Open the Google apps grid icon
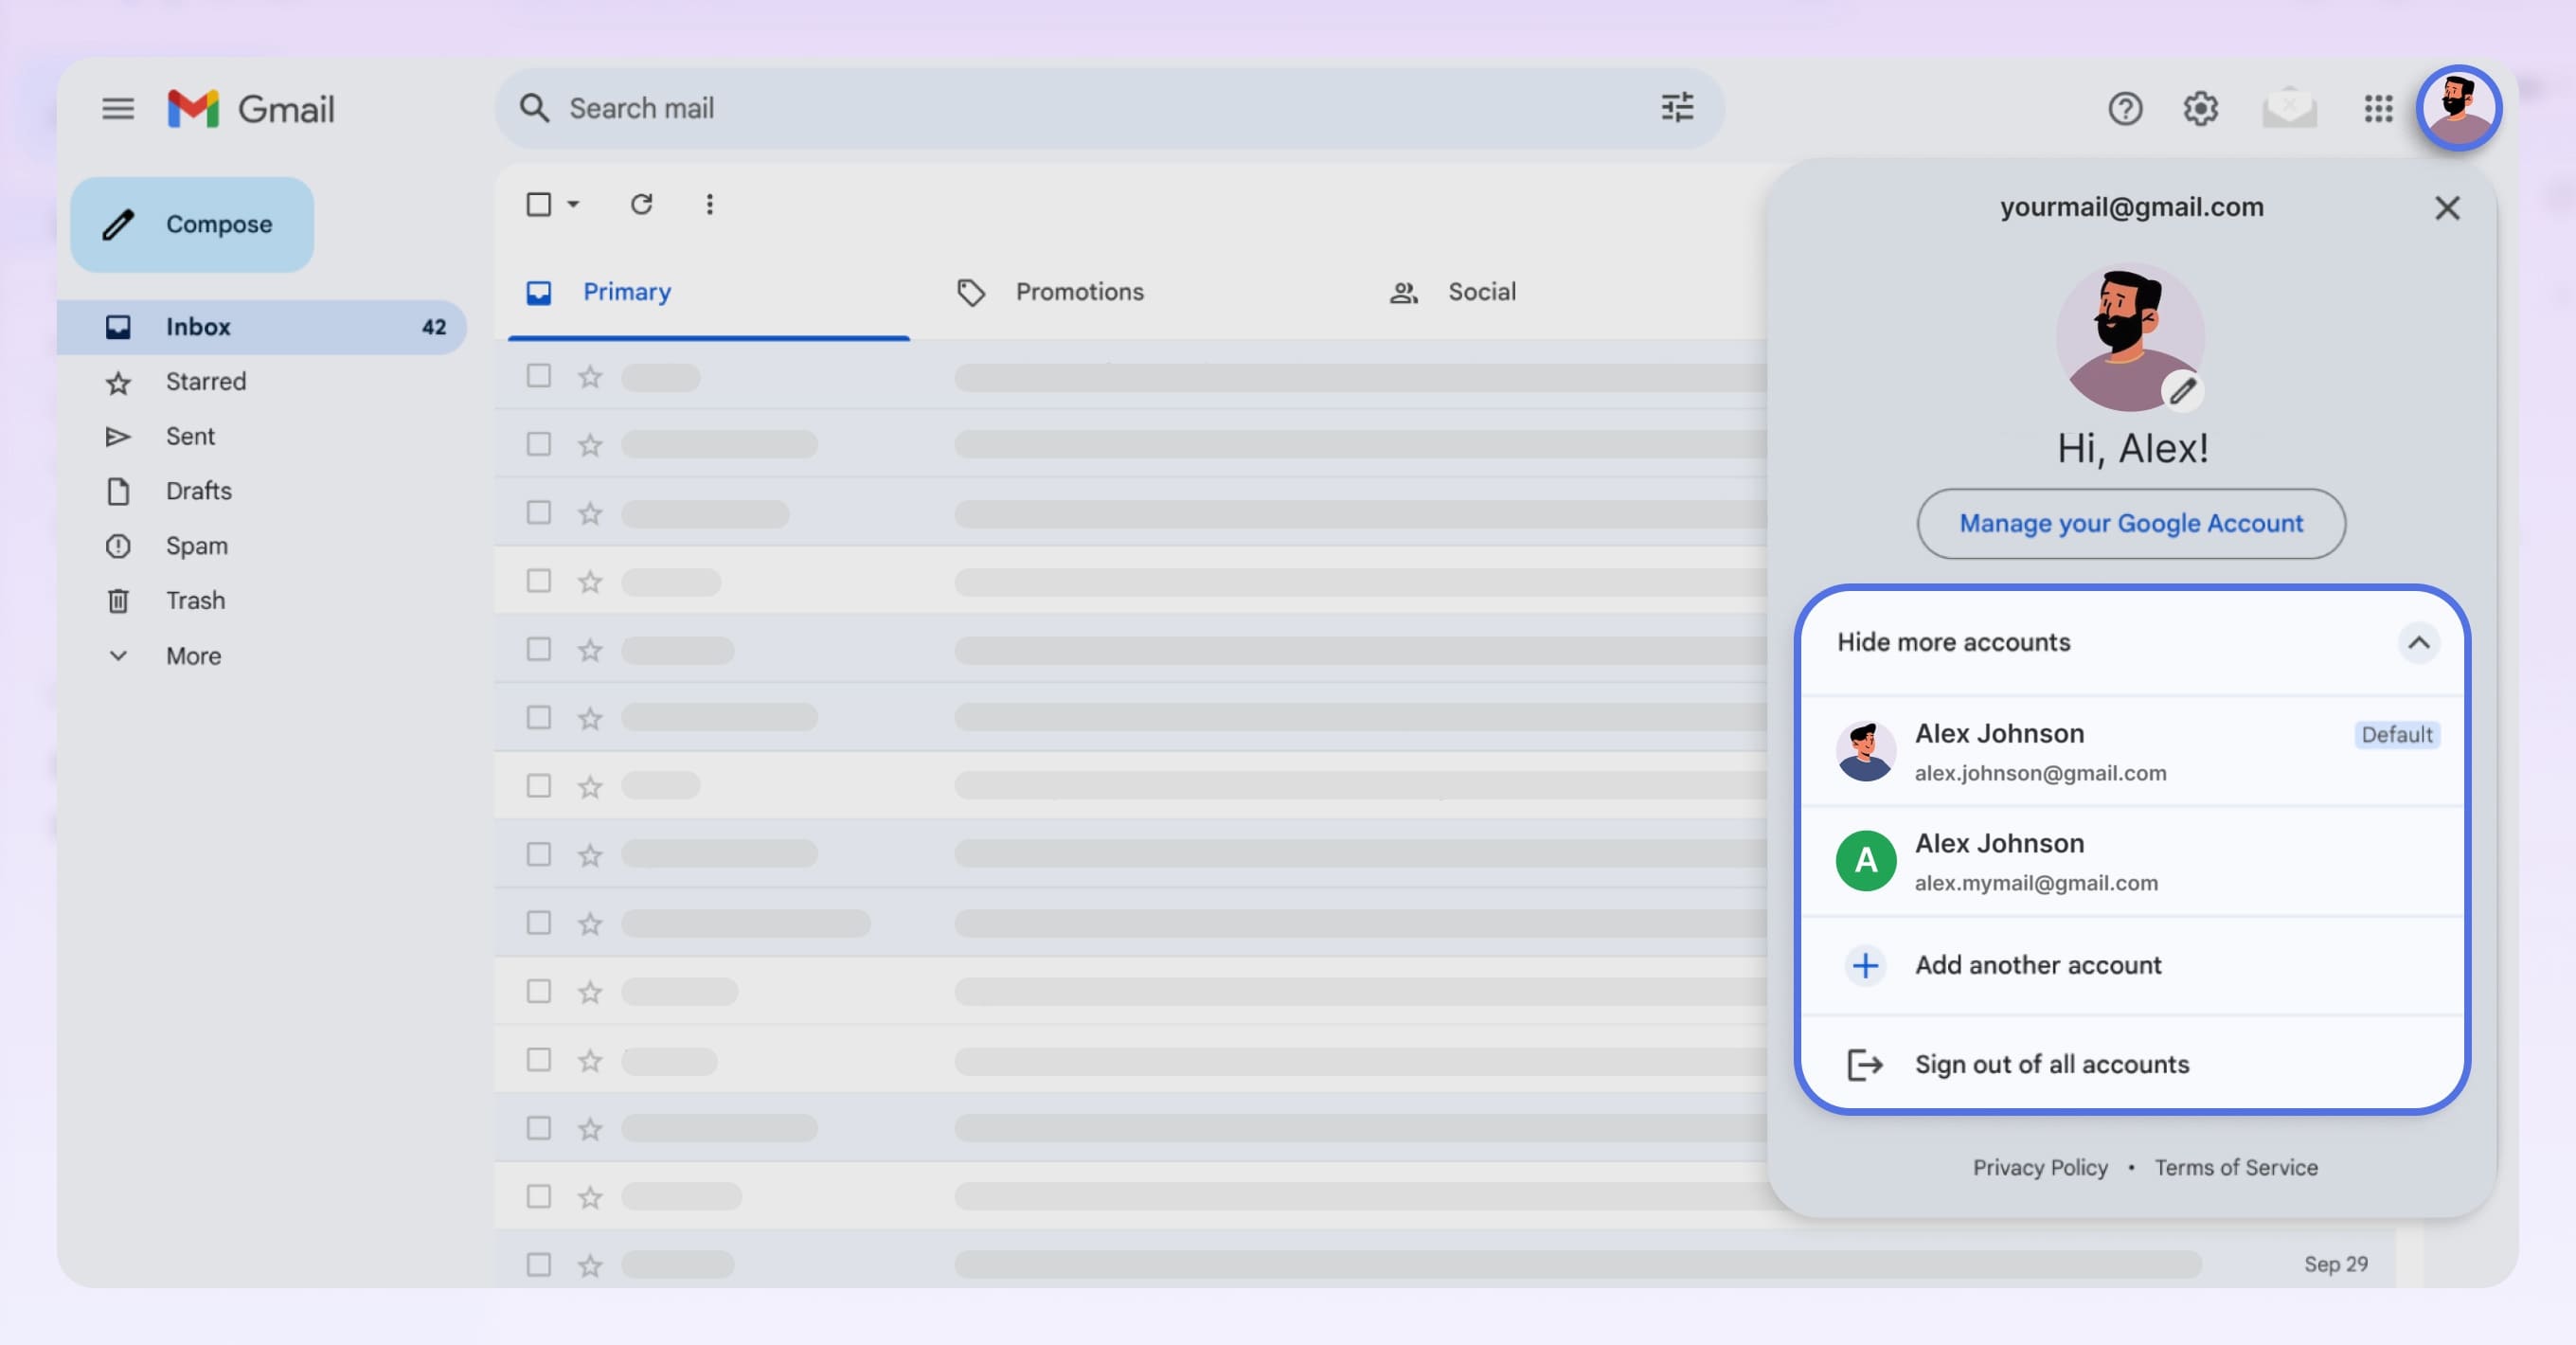 (x=2379, y=109)
